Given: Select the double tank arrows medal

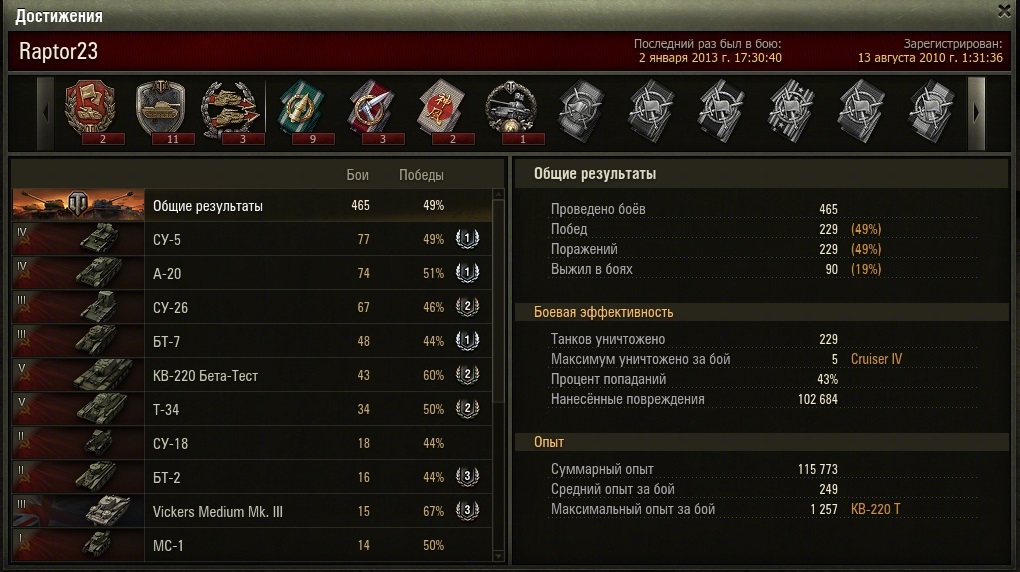Looking at the screenshot, I should (x=231, y=111).
